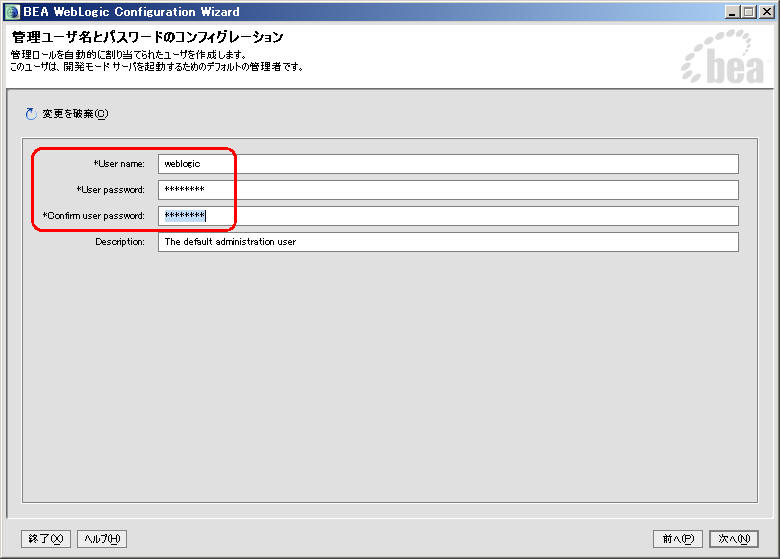The width and height of the screenshot is (780, 559).
Task: Open help with the ヘルプ button
Action: pos(102,539)
